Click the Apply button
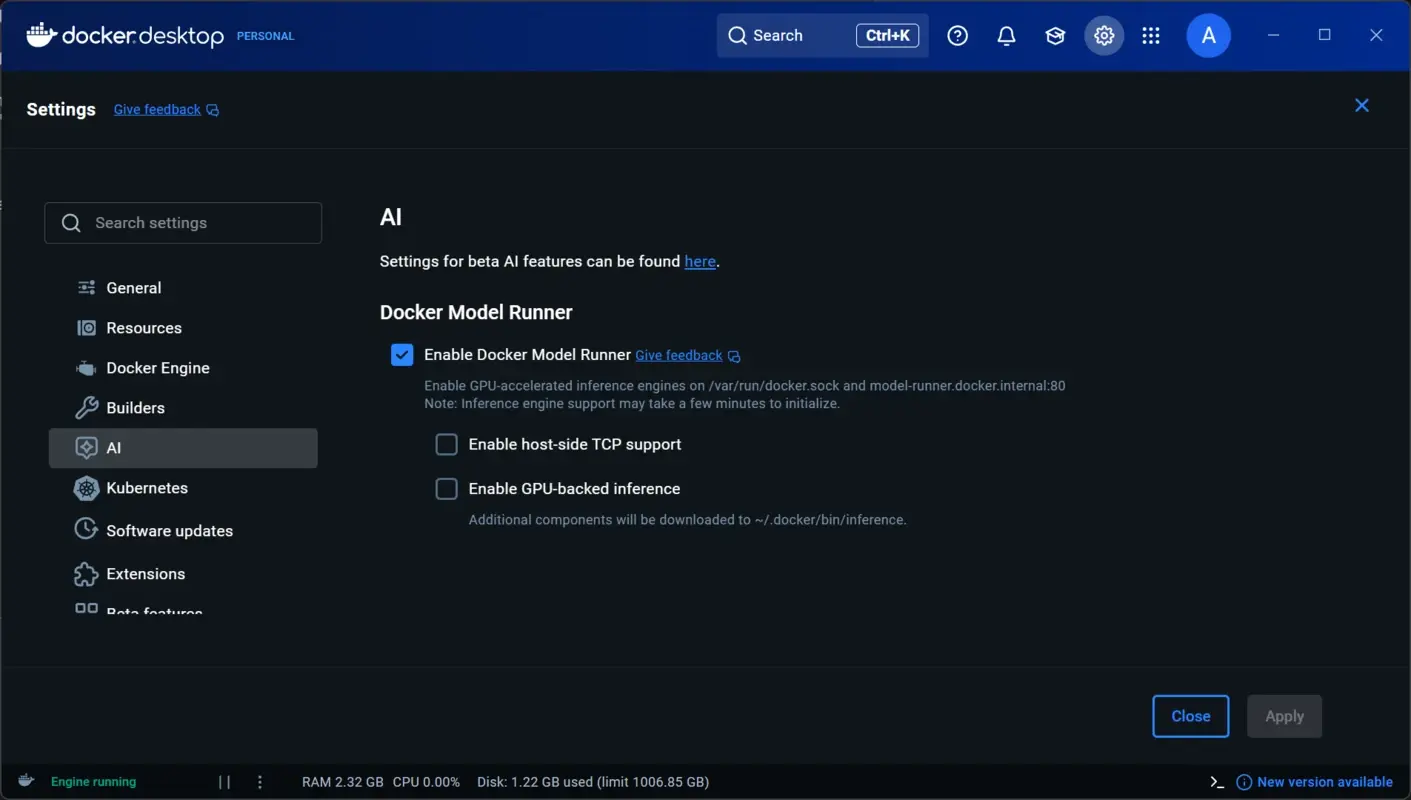The width and height of the screenshot is (1411, 800). [x=1284, y=716]
